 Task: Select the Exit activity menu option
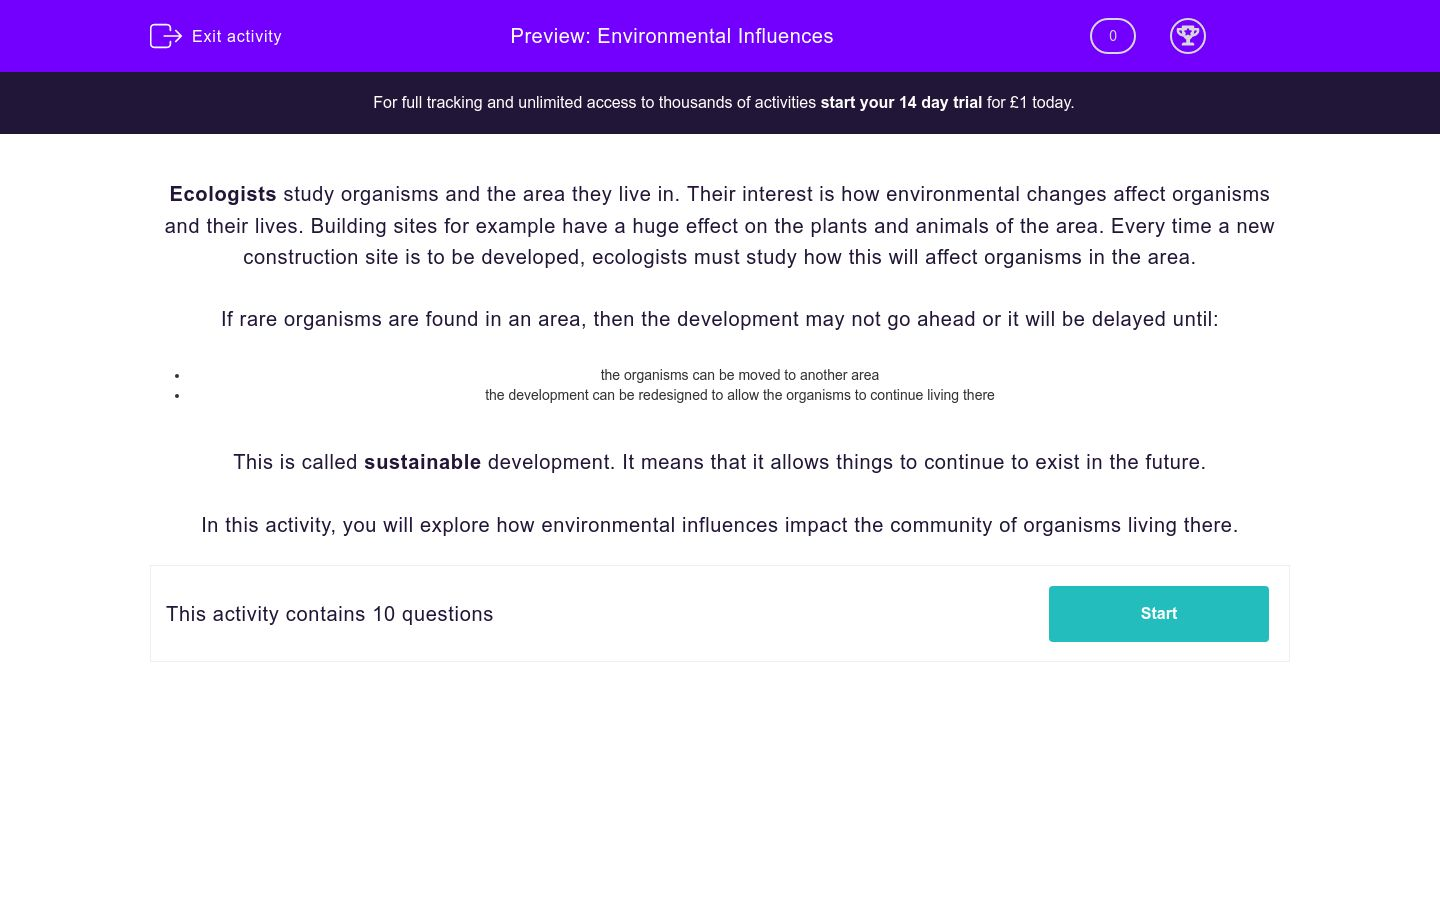click(x=237, y=36)
